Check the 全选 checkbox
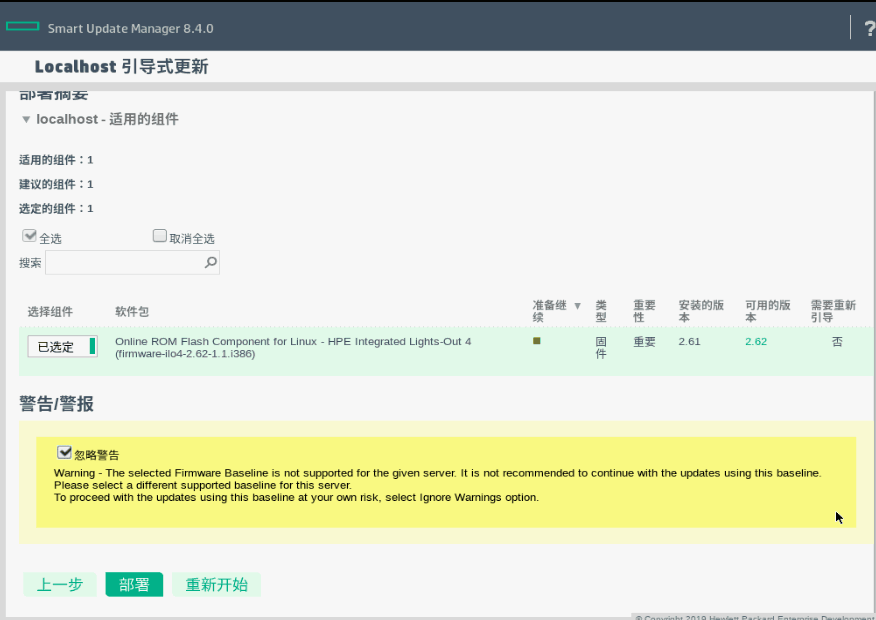Image resolution: width=876 pixels, height=620 pixels. pyautogui.click(x=30, y=237)
